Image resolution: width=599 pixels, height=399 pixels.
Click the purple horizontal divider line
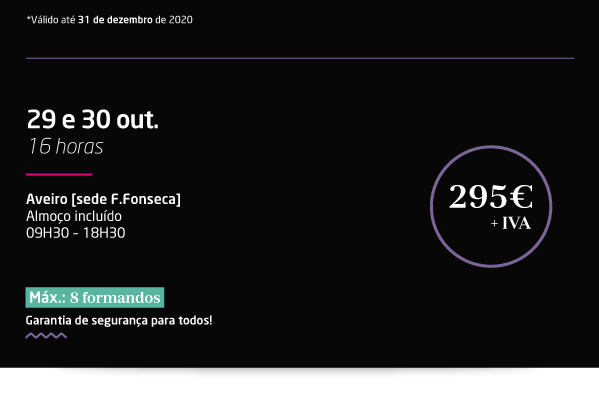pos(300,58)
